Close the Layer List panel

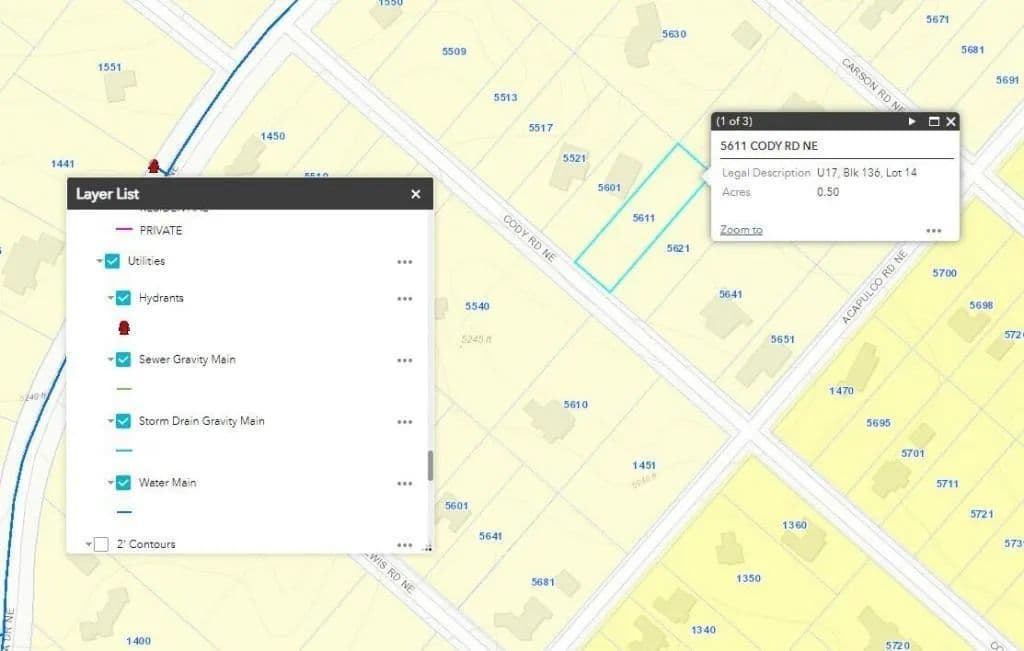pos(416,194)
